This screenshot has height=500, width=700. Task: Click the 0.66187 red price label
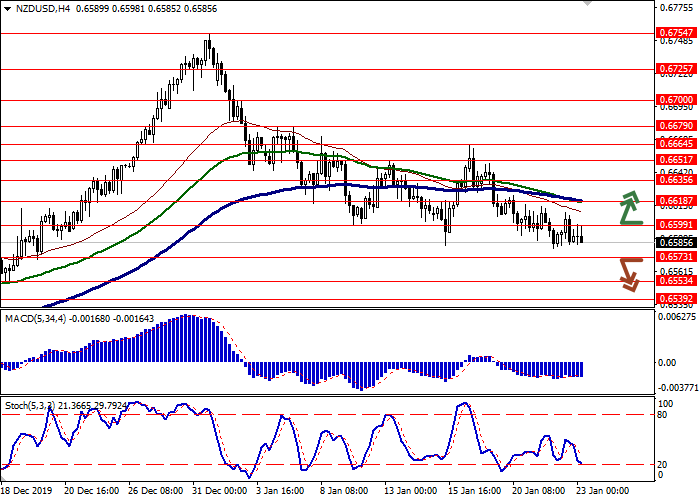(676, 201)
